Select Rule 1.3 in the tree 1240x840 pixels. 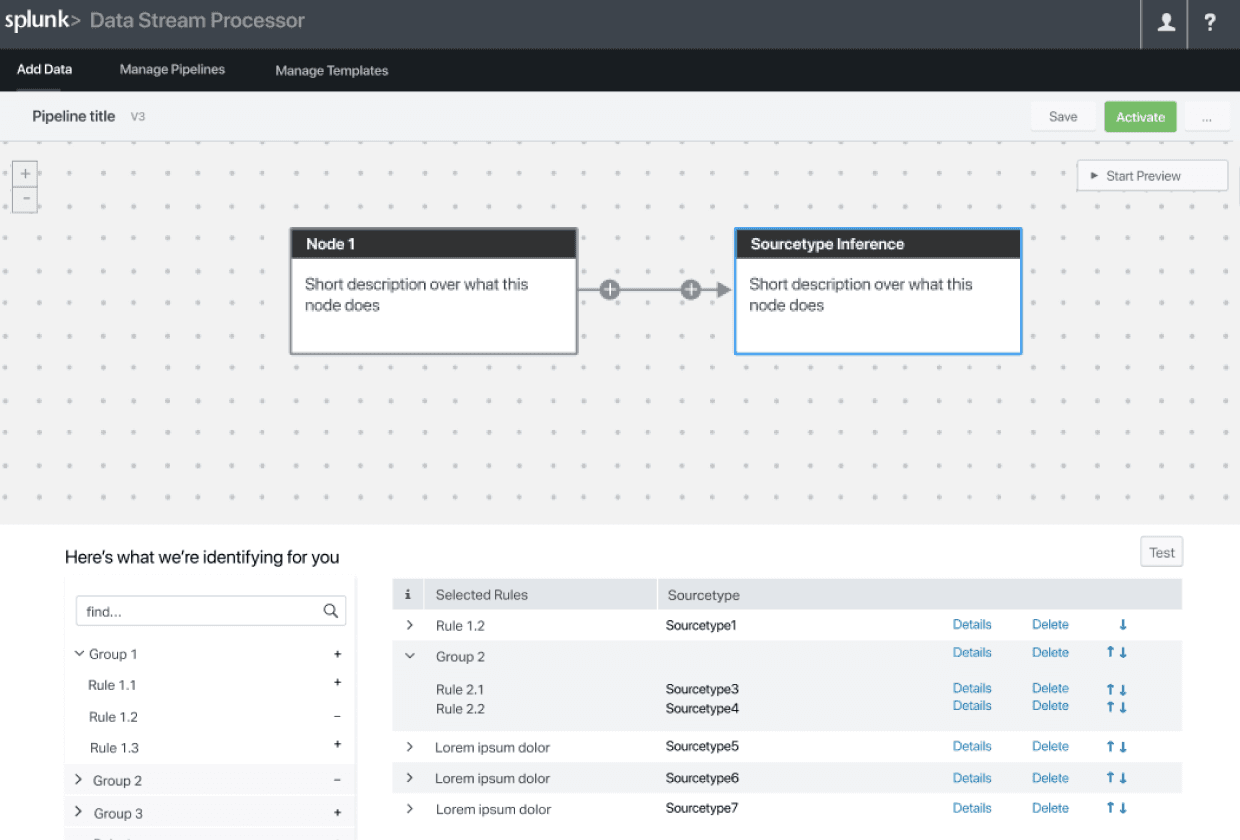[x=114, y=748]
